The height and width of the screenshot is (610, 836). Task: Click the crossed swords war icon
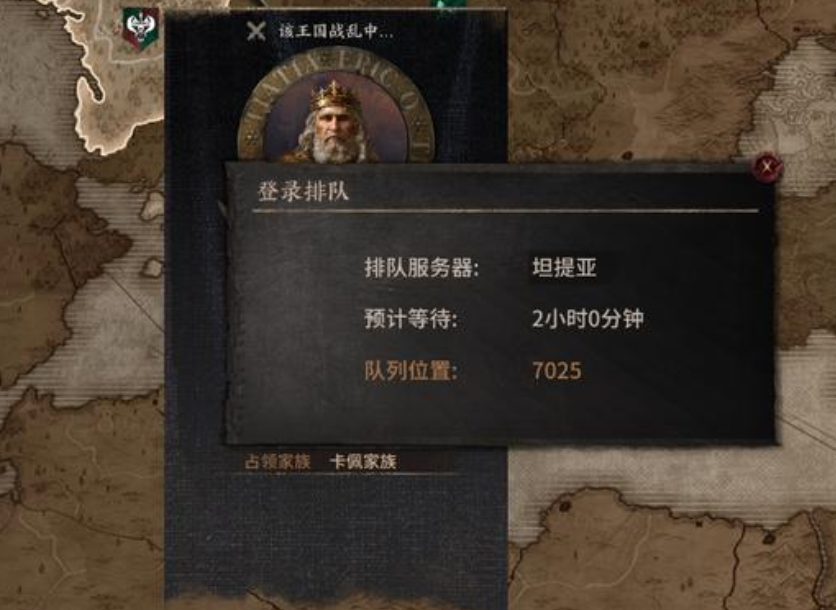point(256,31)
